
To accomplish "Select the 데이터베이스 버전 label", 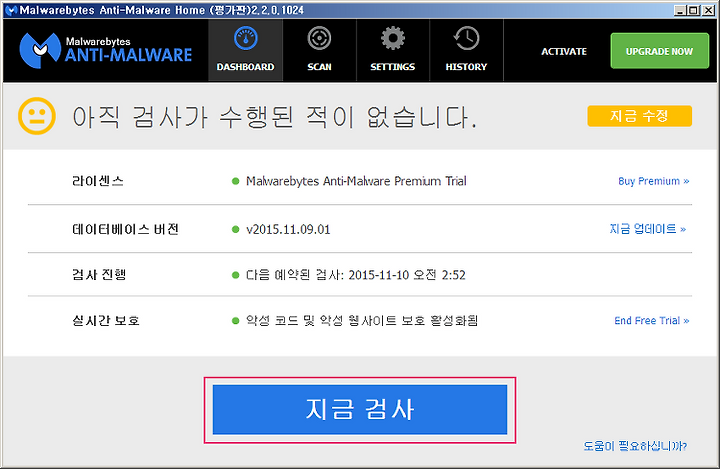I will [125, 229].
